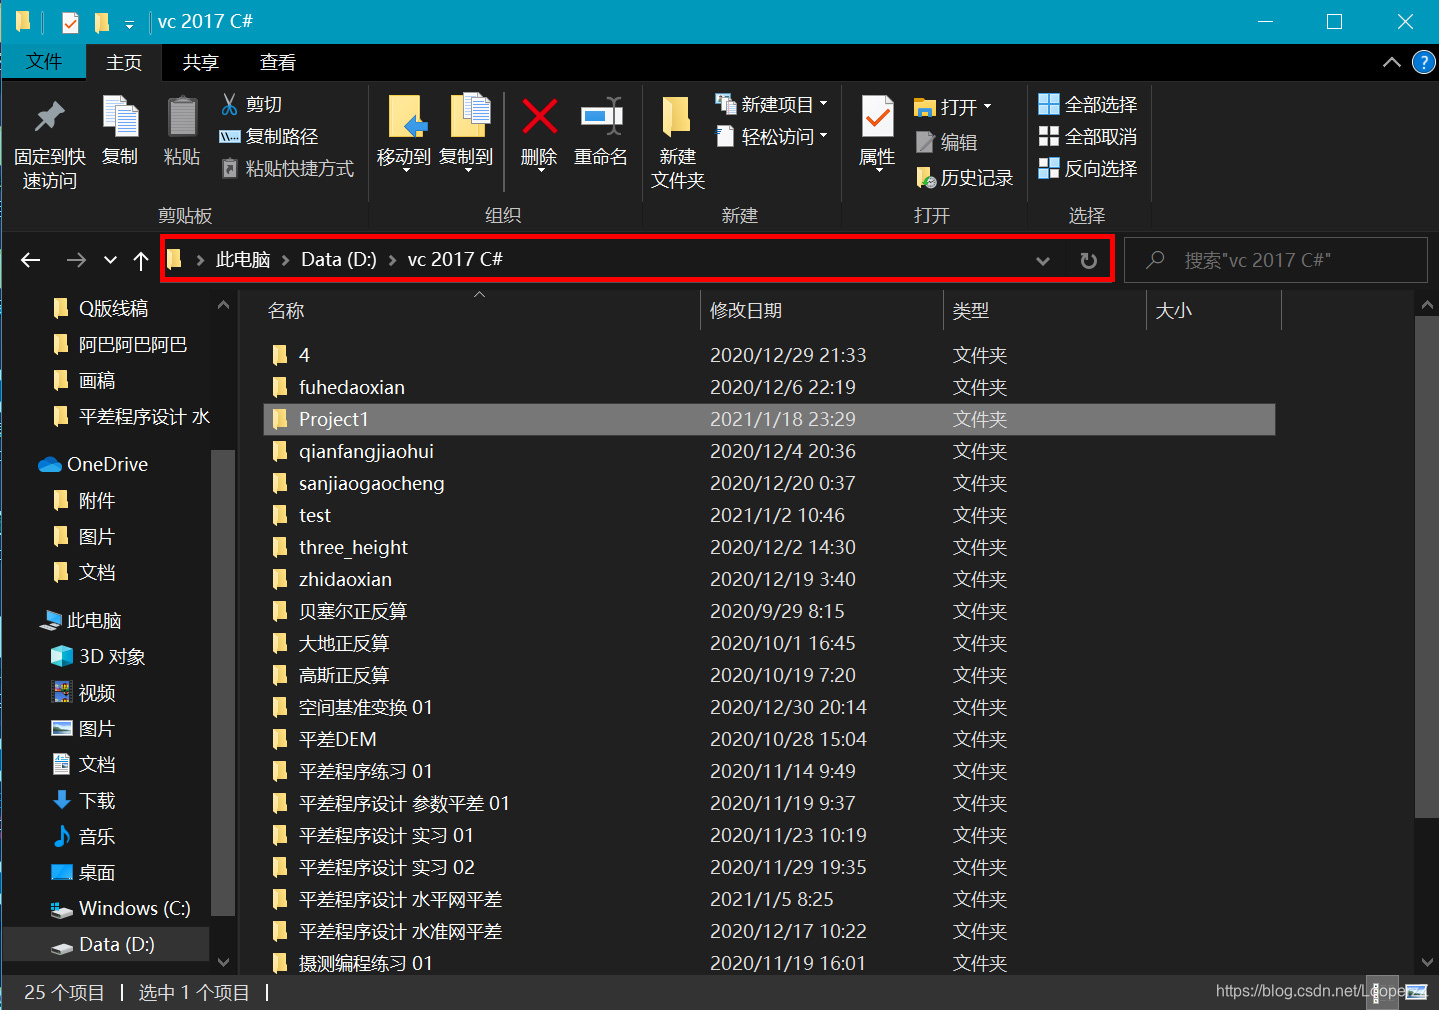Viewport: 1439px width, 1010px height.
Task: Switch to the Share (共享) tab
Action: 200,62
